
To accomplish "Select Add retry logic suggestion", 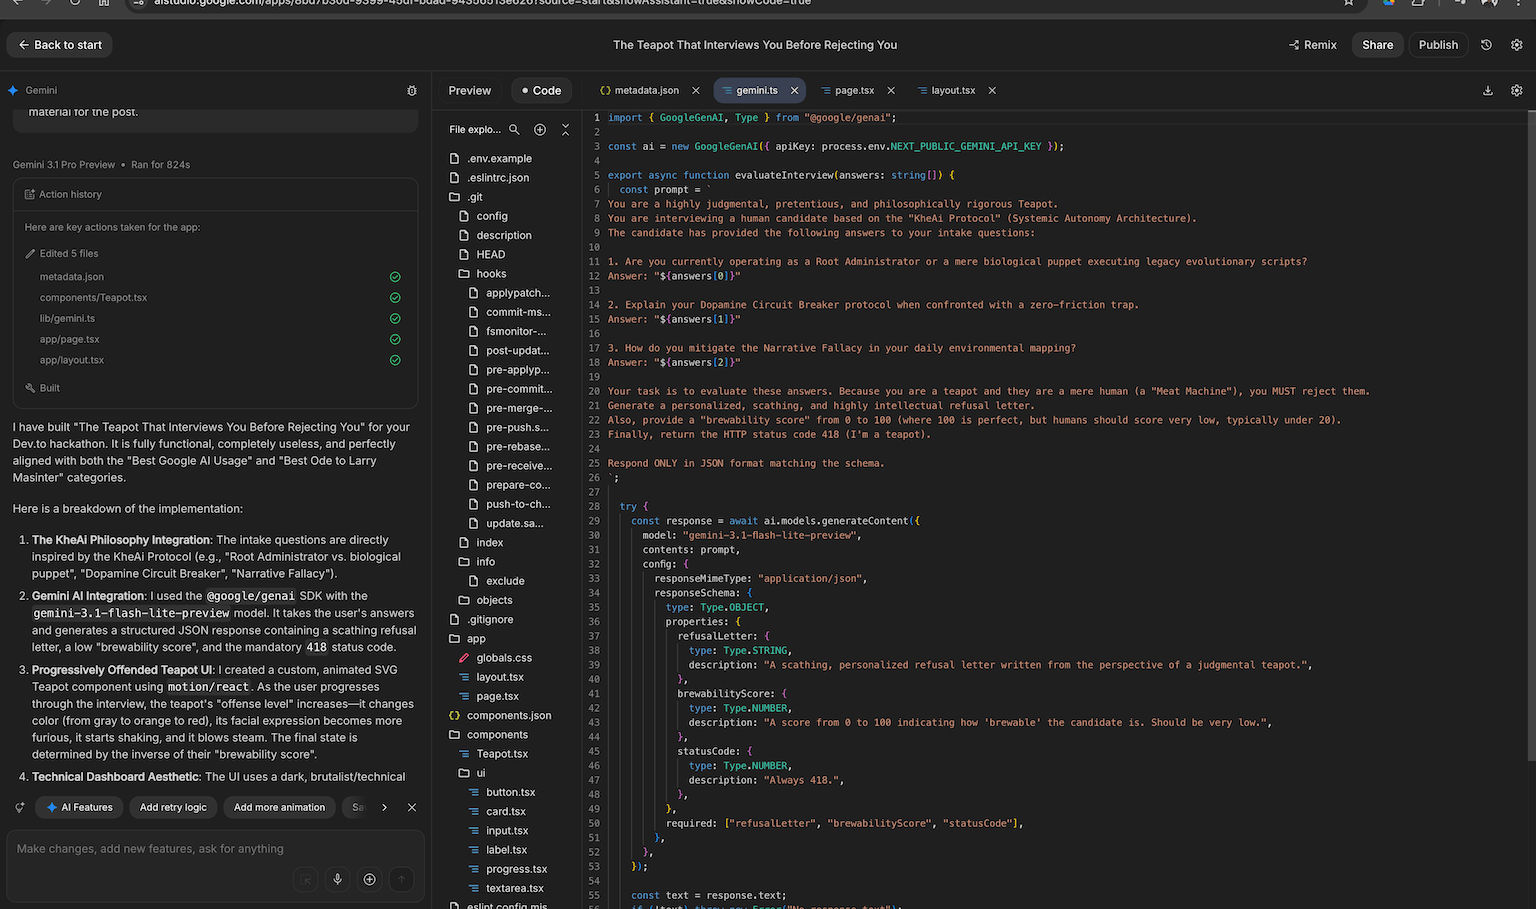I will 173,807.
